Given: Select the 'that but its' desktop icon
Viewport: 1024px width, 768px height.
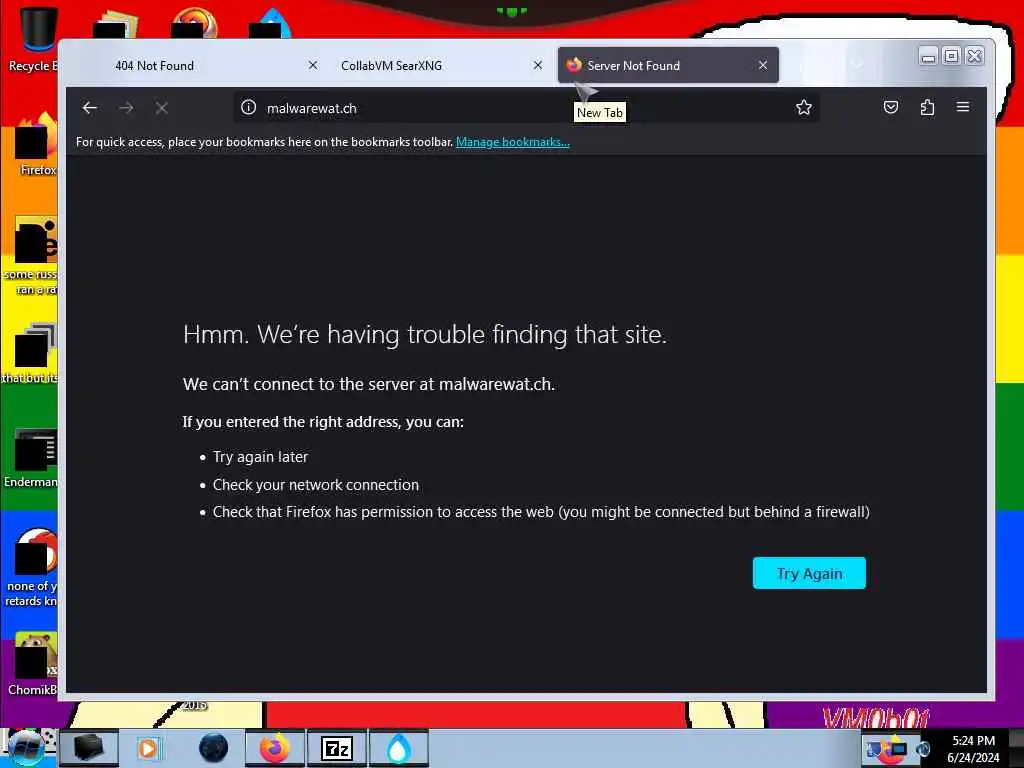Looking at the screenshot, I should coord(31,353).
